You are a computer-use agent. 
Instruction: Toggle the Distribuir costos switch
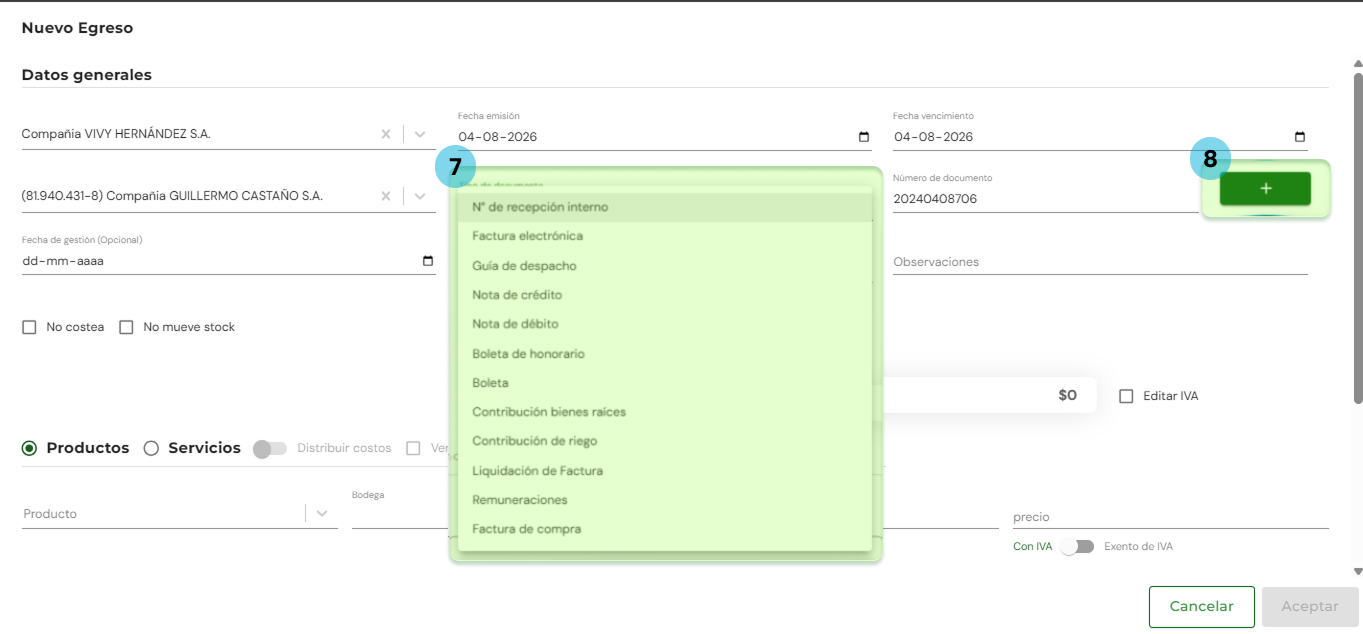coord(270,449)
